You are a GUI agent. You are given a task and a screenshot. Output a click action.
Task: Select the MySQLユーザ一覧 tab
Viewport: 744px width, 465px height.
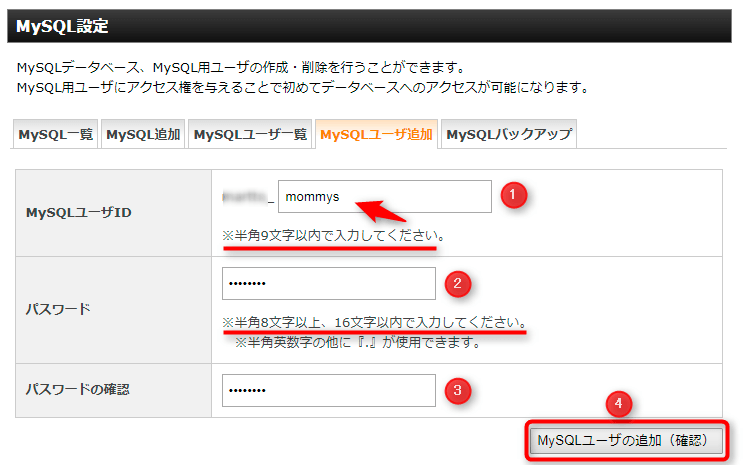[250, 134]
